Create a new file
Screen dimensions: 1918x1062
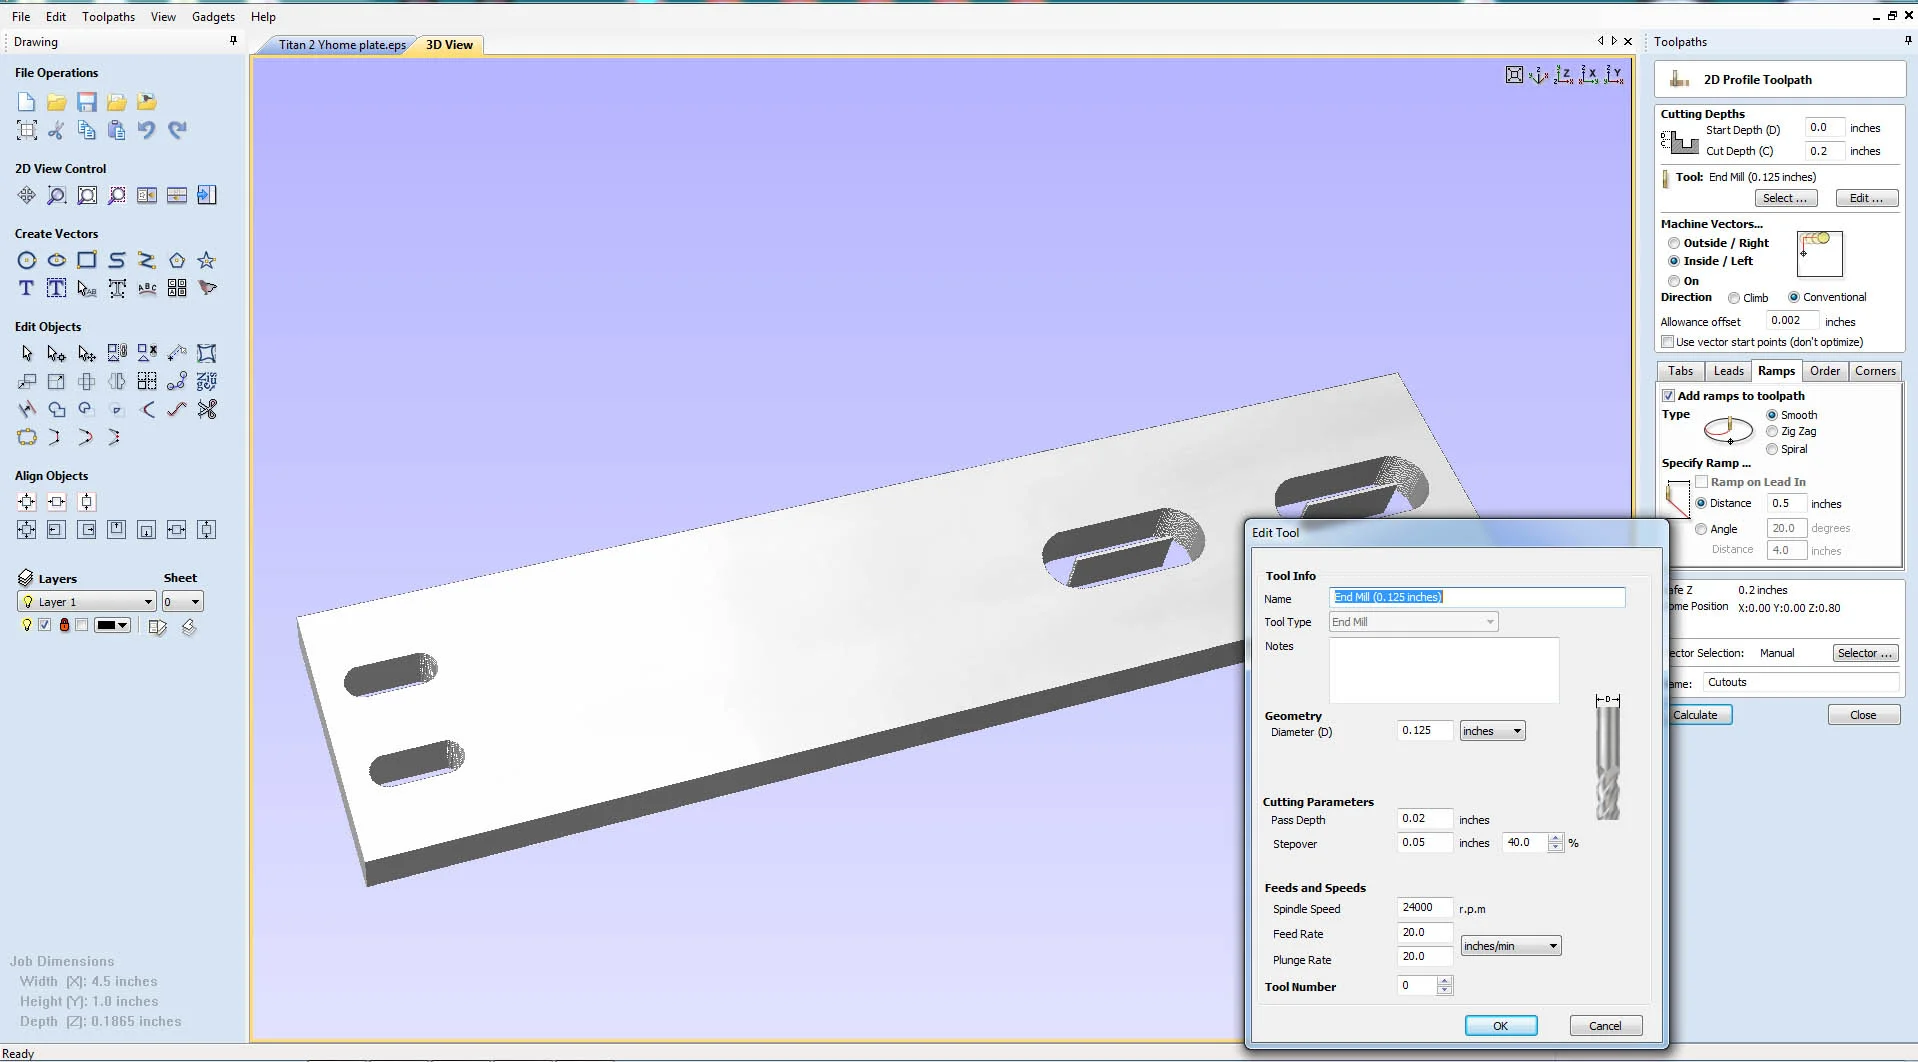27,102
